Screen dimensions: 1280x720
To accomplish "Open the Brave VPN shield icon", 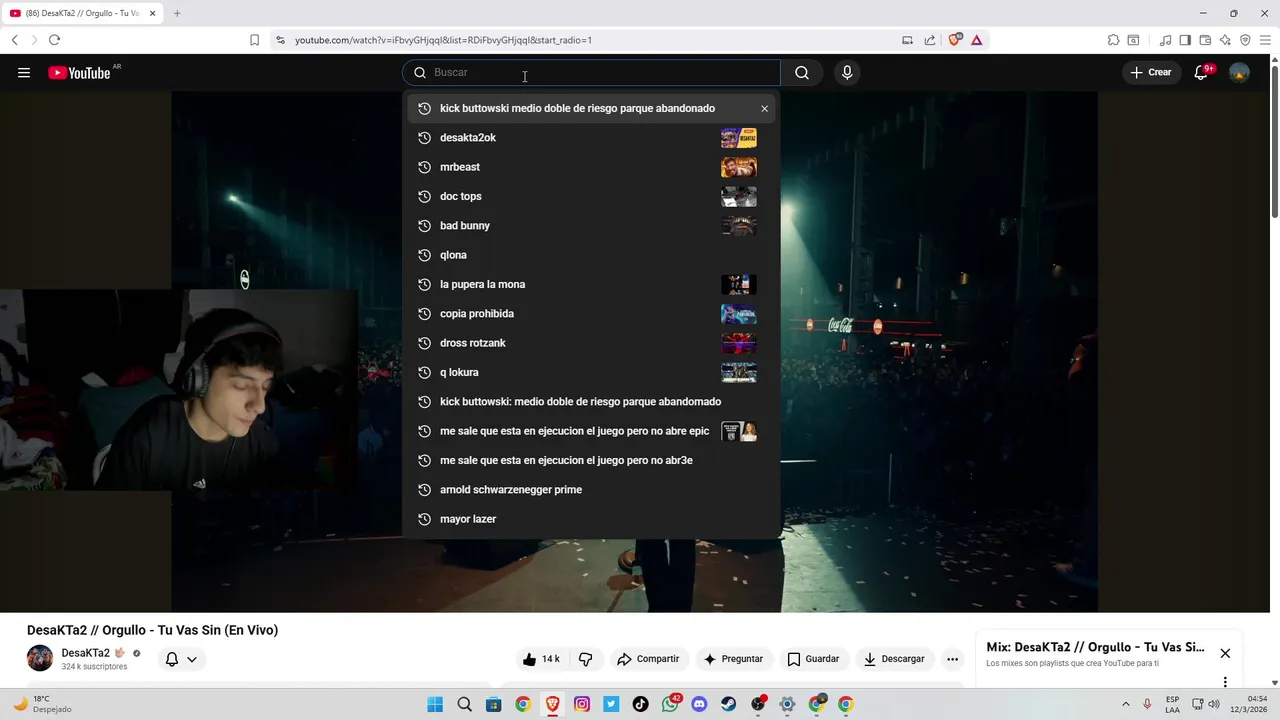I will click(x=1245, y=40).
